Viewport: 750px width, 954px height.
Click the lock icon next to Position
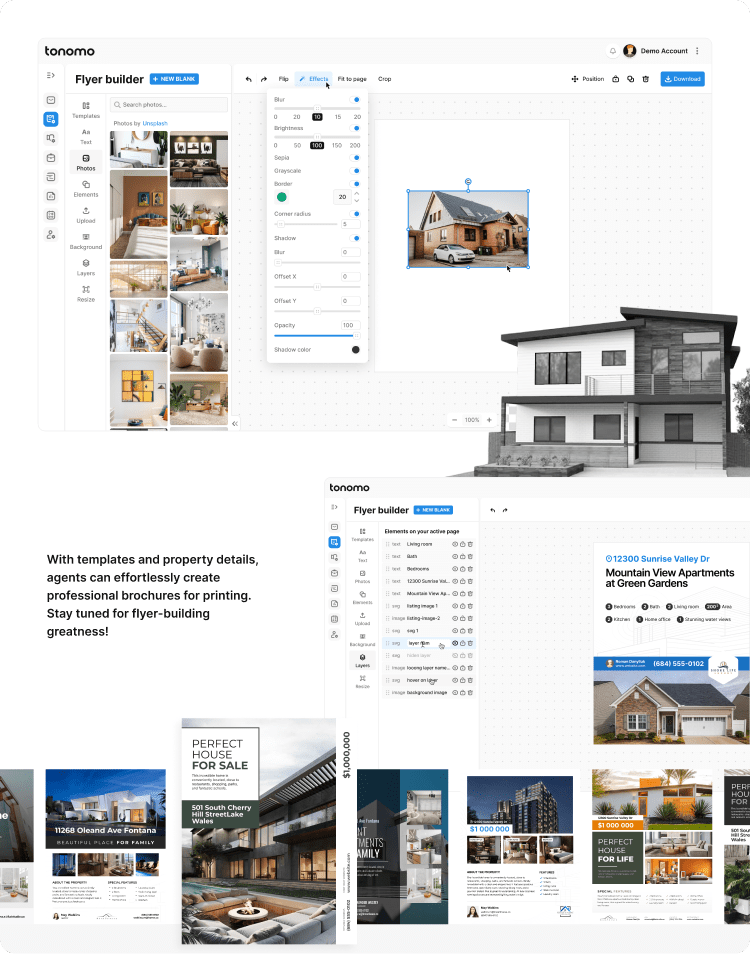(616, 79)
